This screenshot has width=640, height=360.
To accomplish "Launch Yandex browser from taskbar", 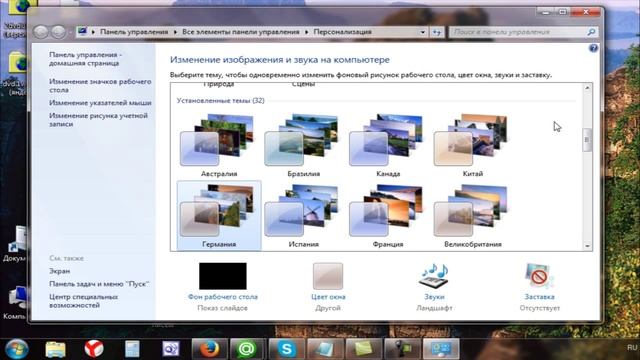I will (x=94, y=349).
